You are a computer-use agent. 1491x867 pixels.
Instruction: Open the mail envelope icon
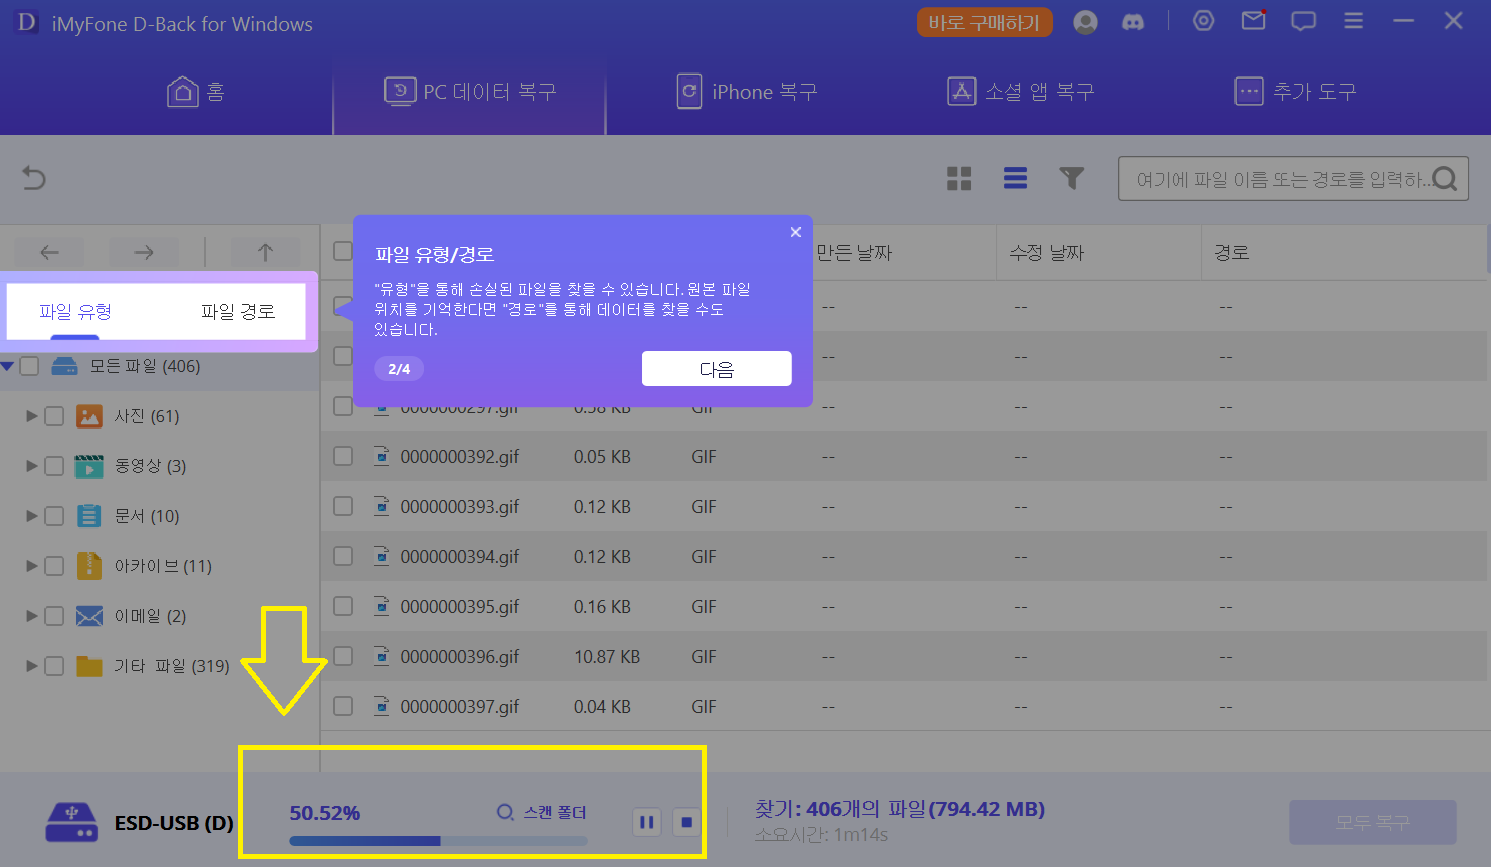pos(1254,20)
